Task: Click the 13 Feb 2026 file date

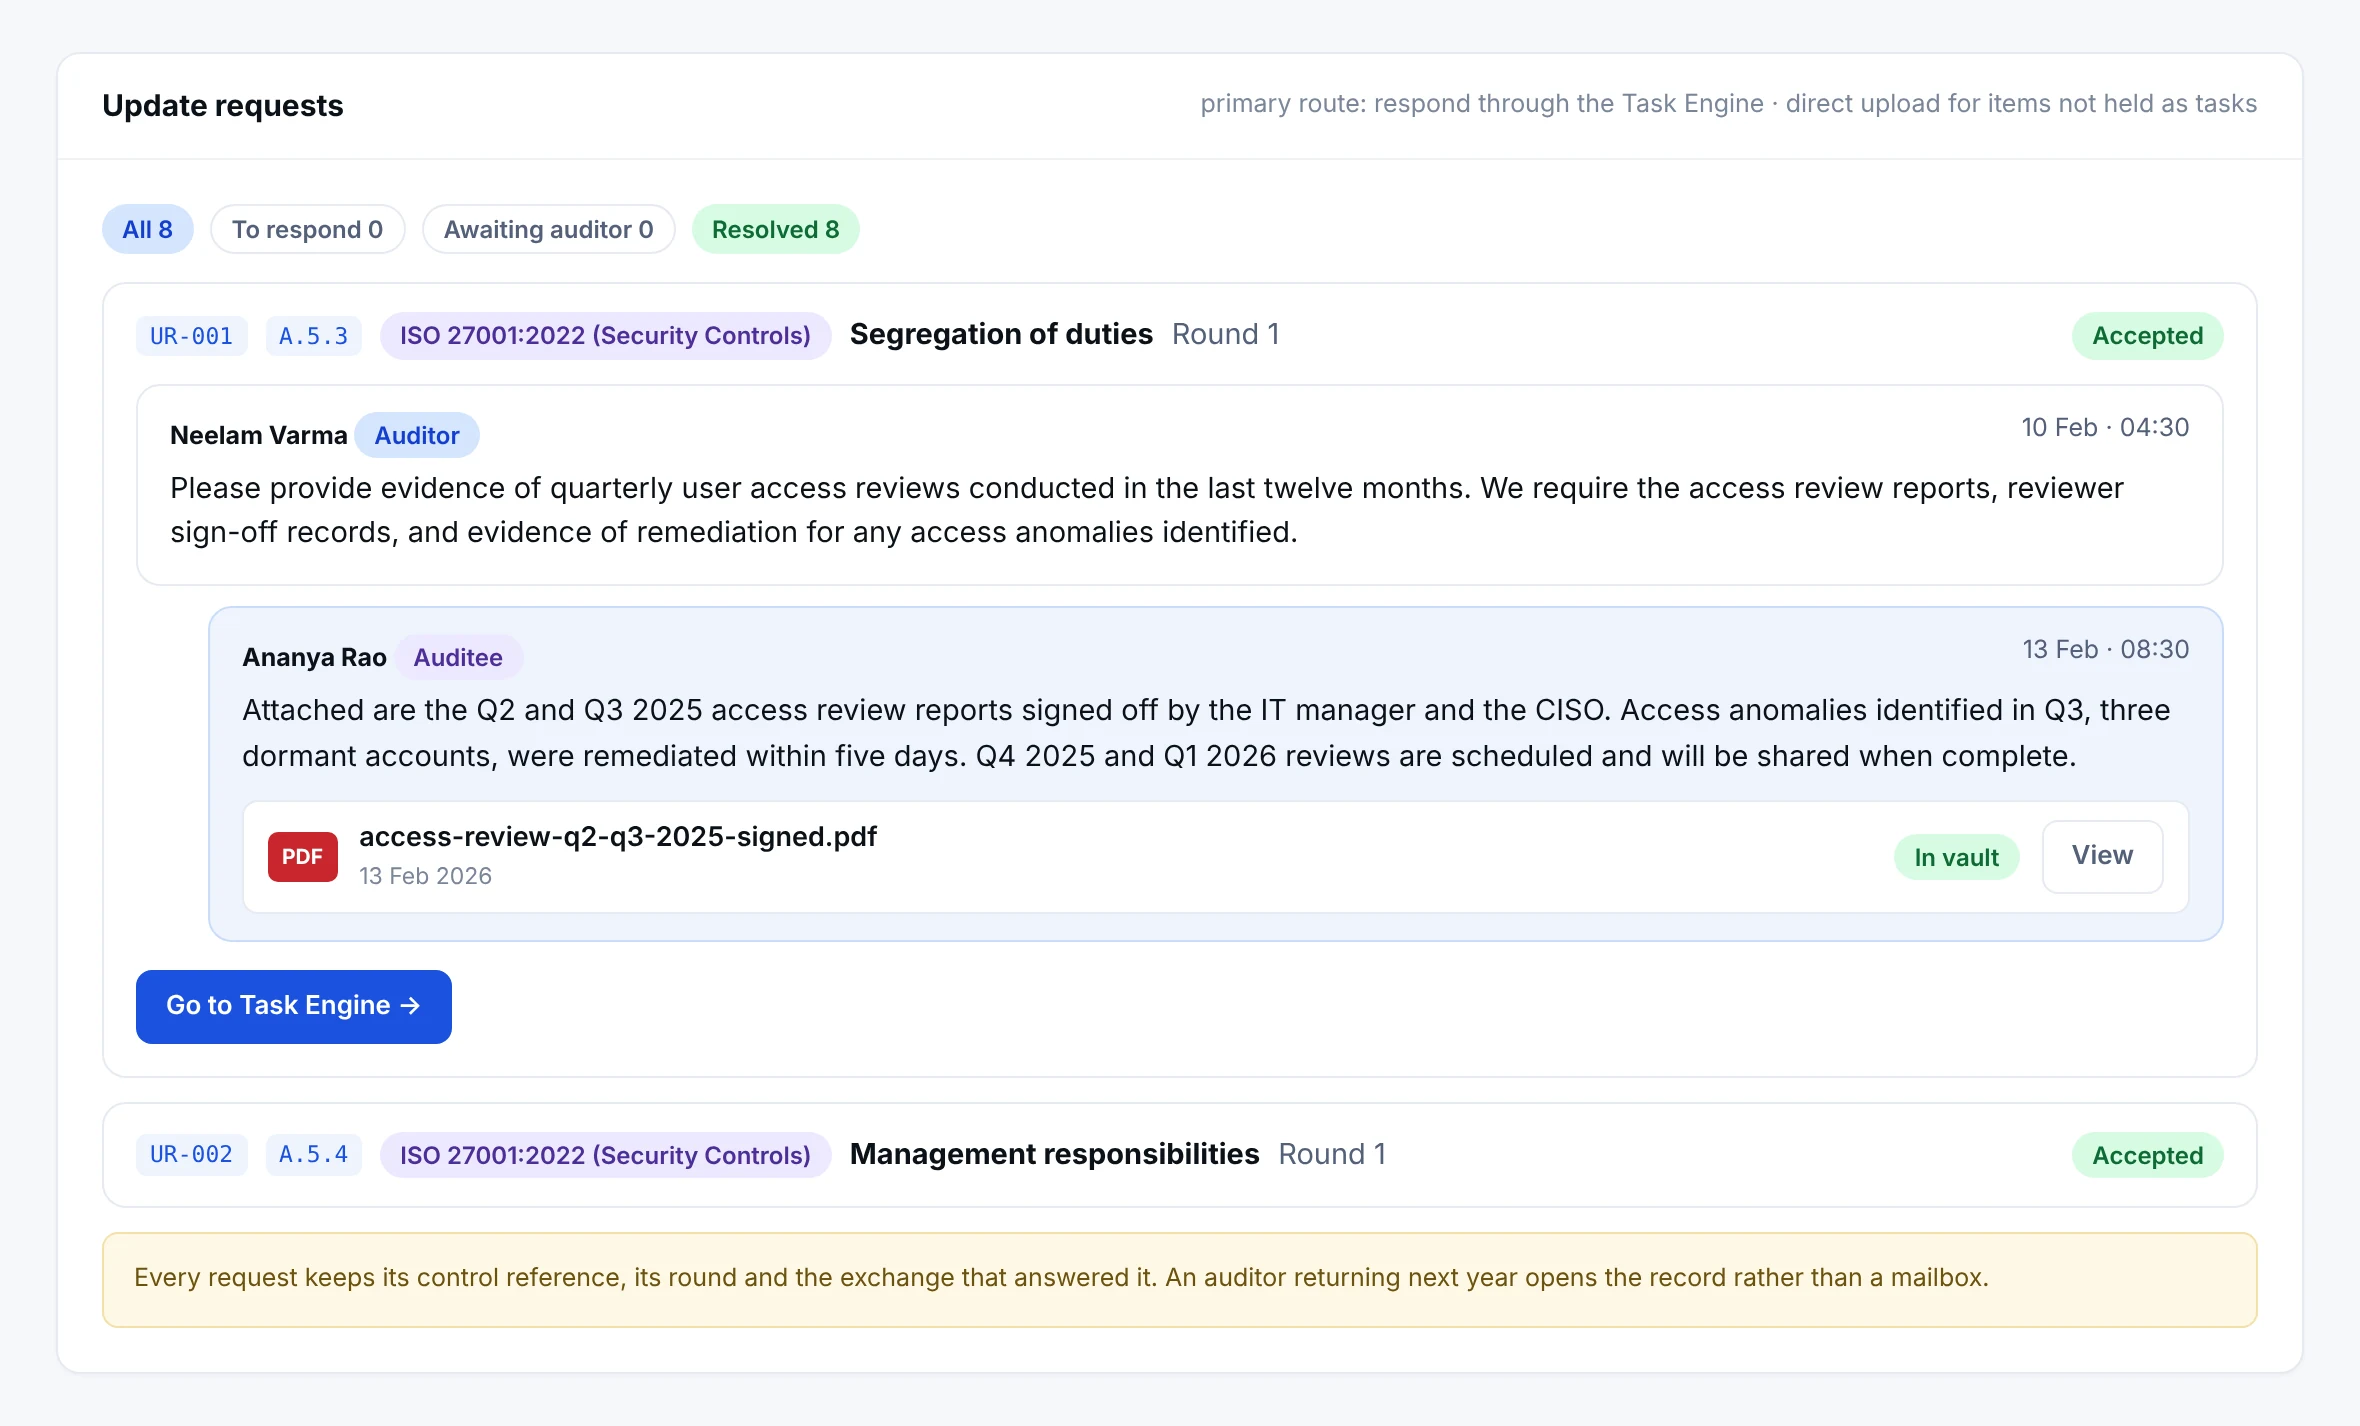Action: [x=425, y=876]
